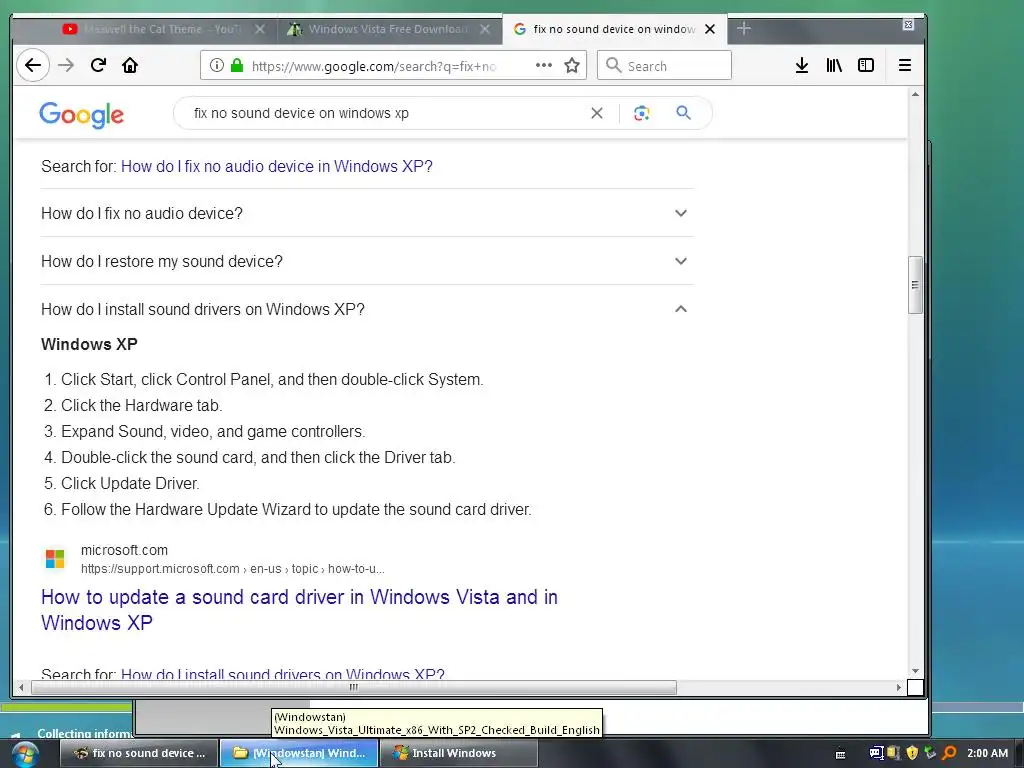Image resolution: width=1024 pixels, height=768 pixels.
Task: Click the vertical scrollbar thumb
Action: [x=915, y=285]
